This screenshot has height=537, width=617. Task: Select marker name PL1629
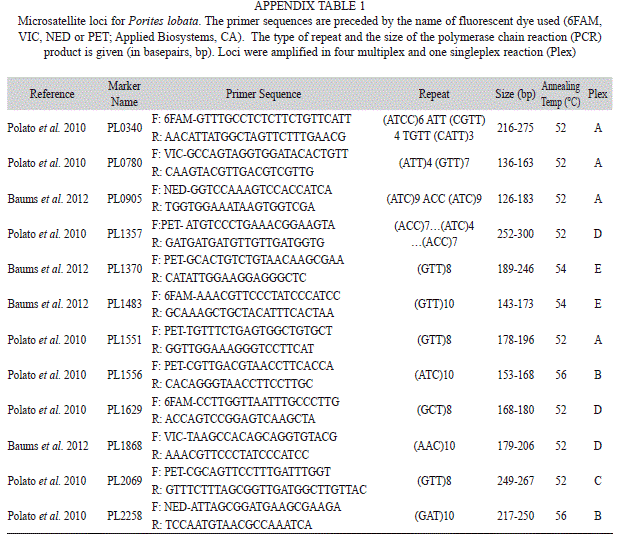click(124, 410)
